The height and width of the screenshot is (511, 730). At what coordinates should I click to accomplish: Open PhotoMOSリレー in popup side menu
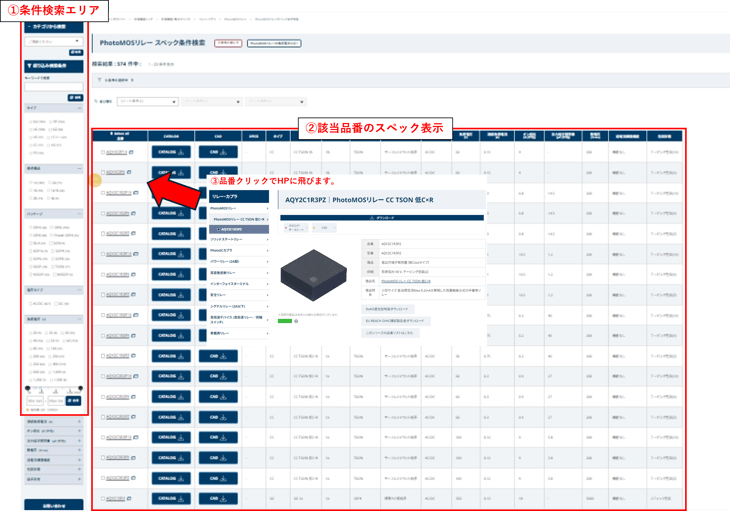239,208
